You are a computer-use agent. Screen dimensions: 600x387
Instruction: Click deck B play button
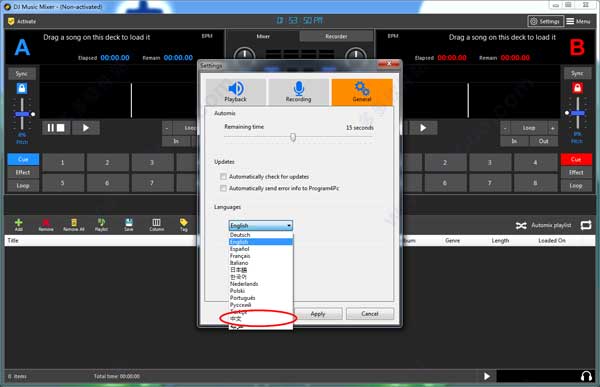click(x=423, y=128)
